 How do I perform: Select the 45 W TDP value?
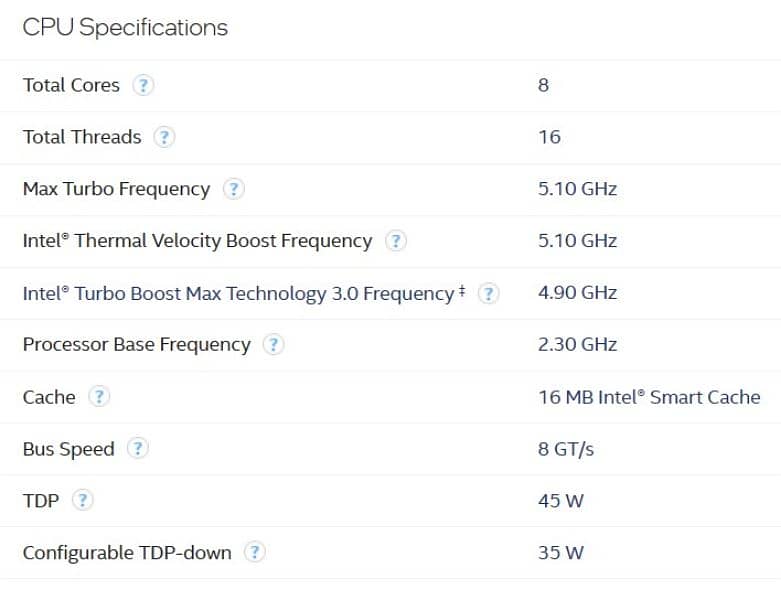pos(560,501)
